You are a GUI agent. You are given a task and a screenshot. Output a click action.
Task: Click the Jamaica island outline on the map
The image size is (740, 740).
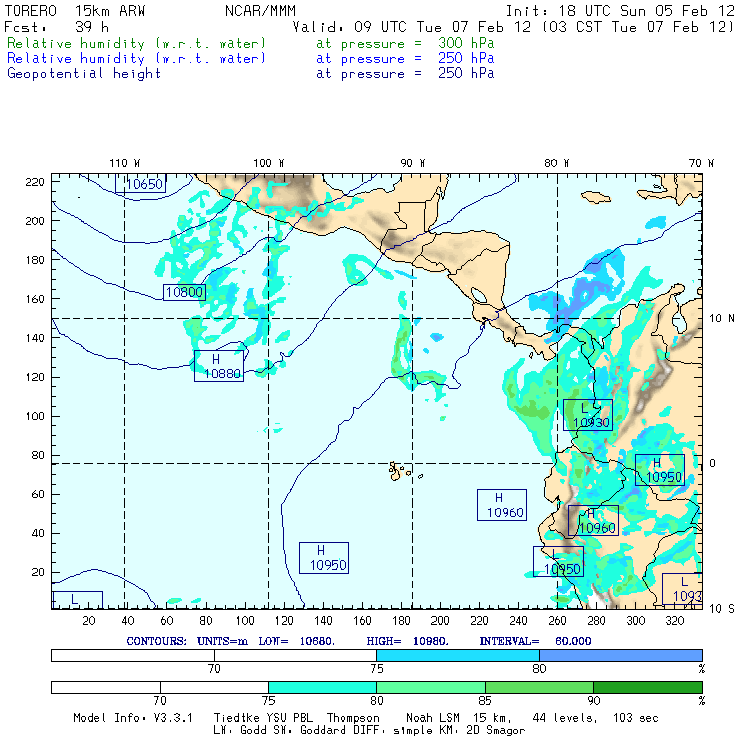(596, 197)
